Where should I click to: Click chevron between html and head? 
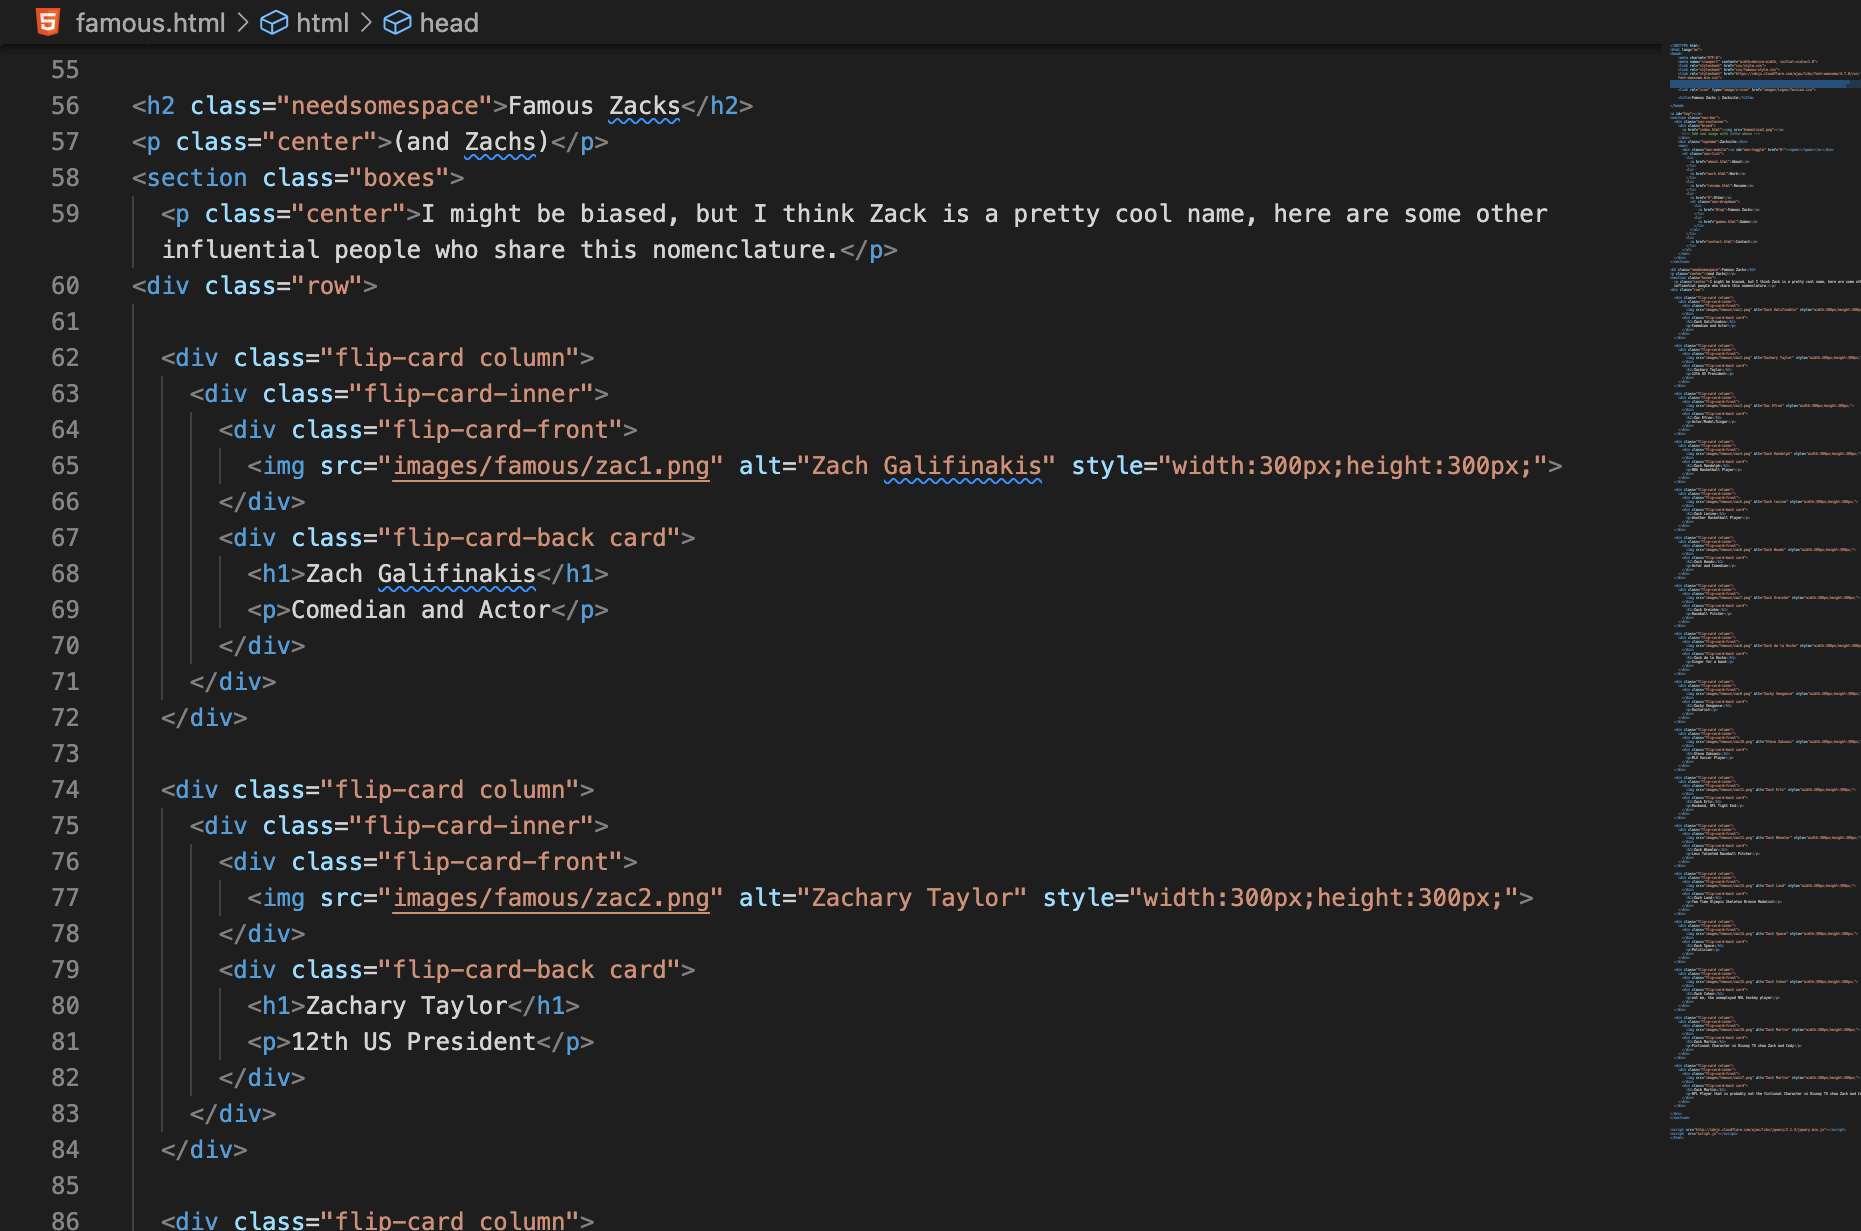(366, 22)
